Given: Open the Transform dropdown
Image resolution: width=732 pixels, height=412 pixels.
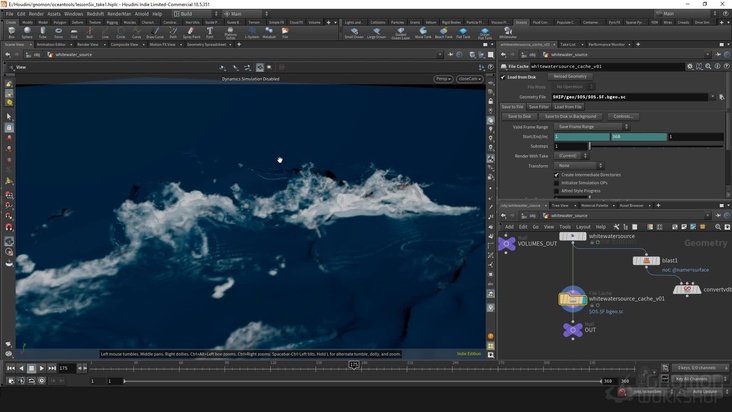Looking at the screenshot, I should [579, 166].
